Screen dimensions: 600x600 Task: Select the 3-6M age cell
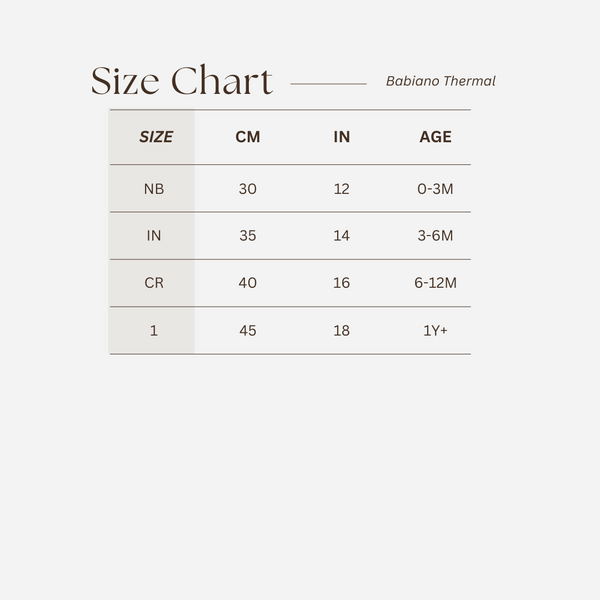[435, 236]
